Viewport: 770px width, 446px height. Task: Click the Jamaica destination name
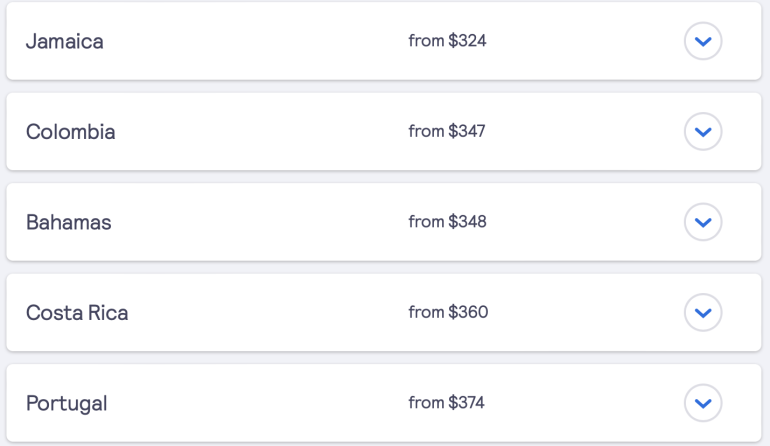click(64, 41)
